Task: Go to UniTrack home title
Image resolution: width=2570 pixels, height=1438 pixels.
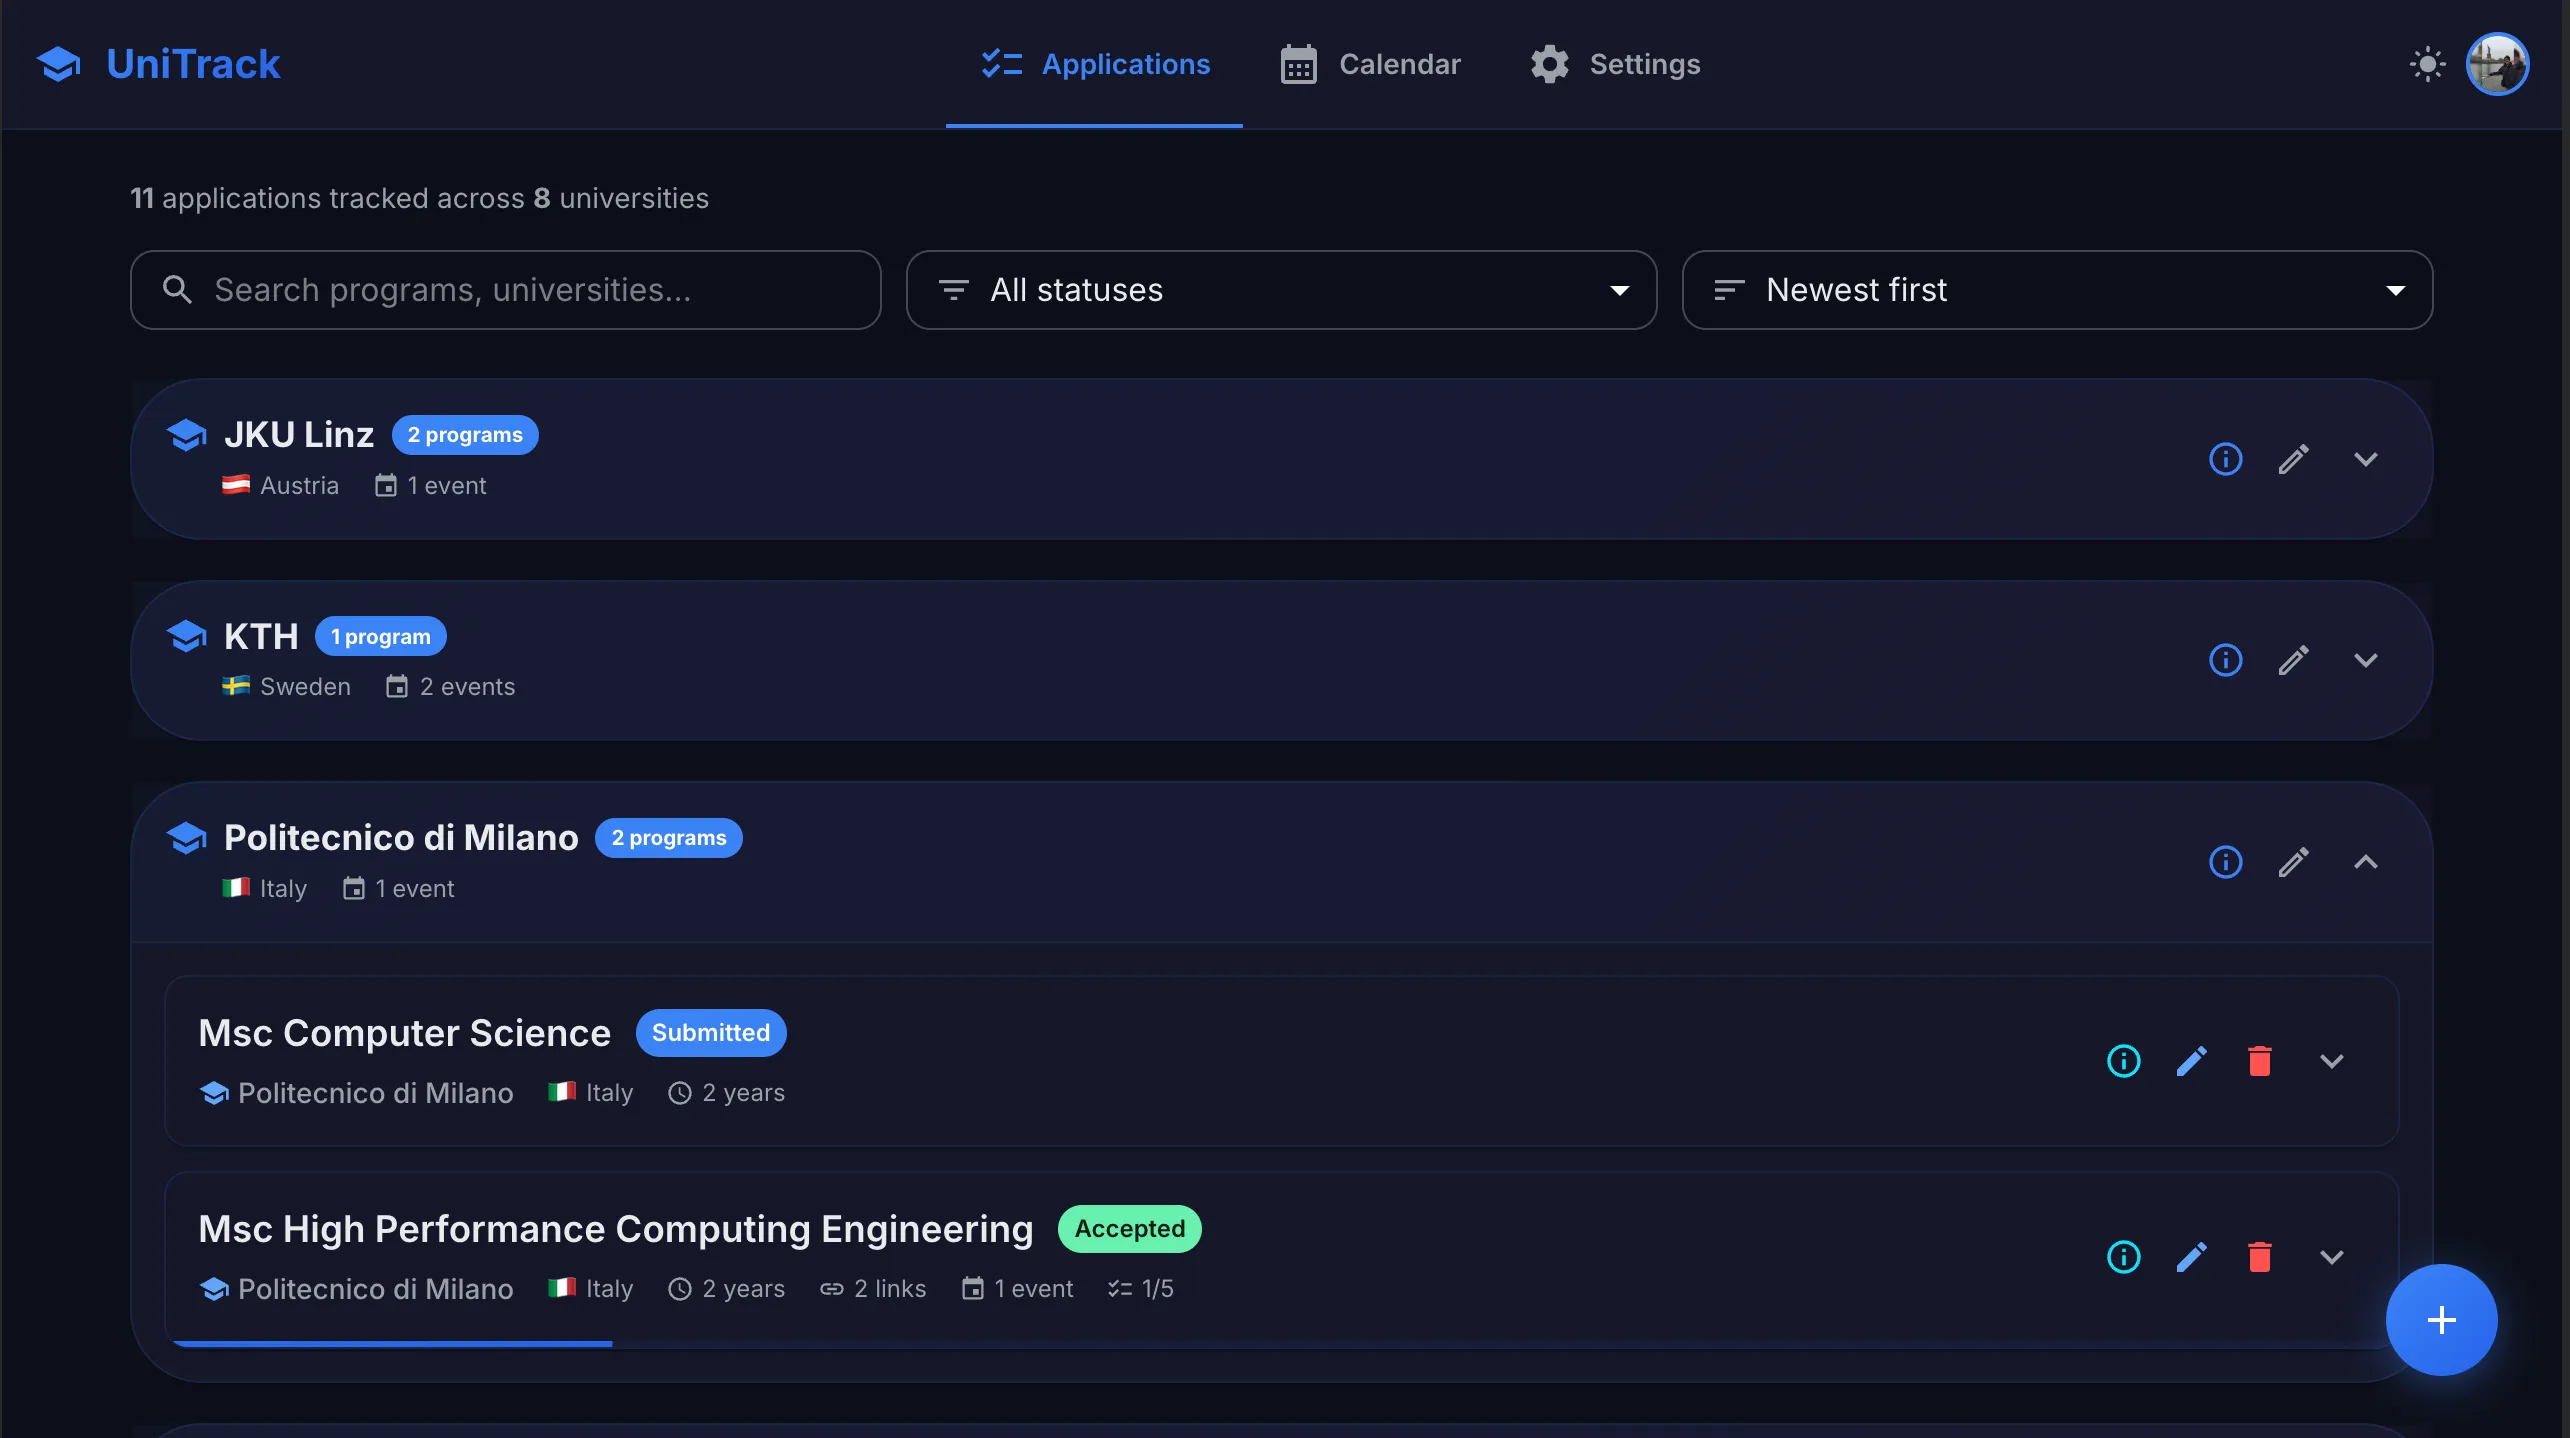Action: (x=193, y=64)
